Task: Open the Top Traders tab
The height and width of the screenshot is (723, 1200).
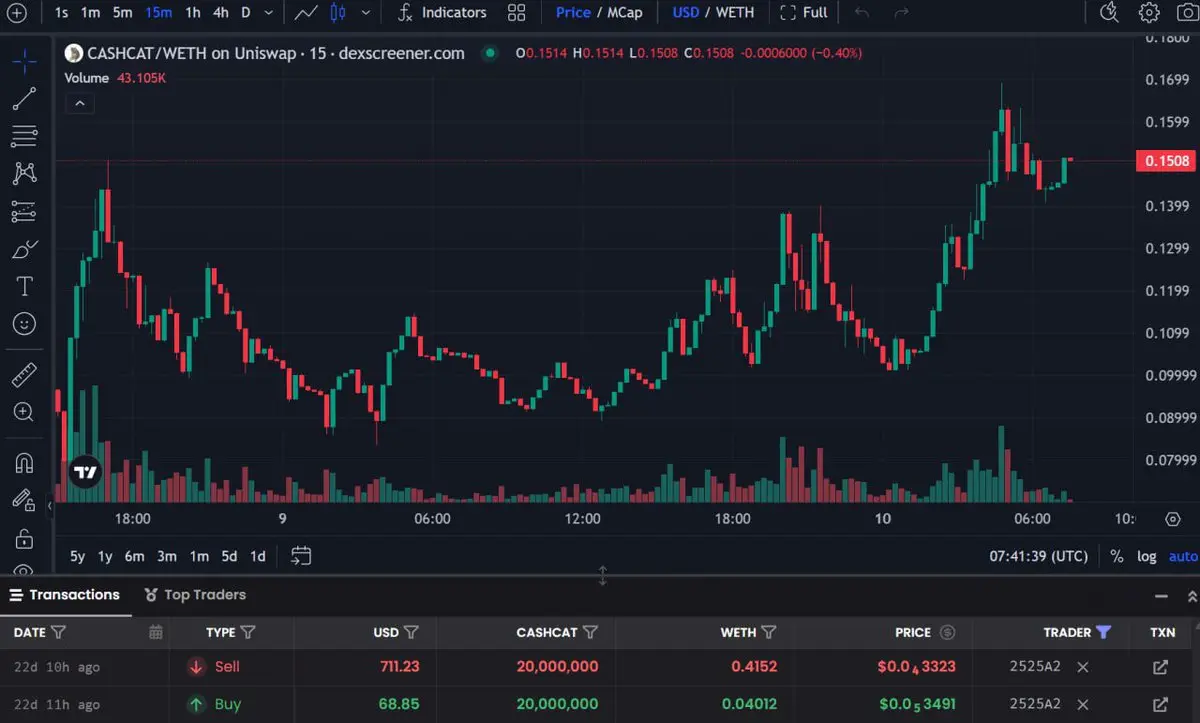Action: (195, 595)
